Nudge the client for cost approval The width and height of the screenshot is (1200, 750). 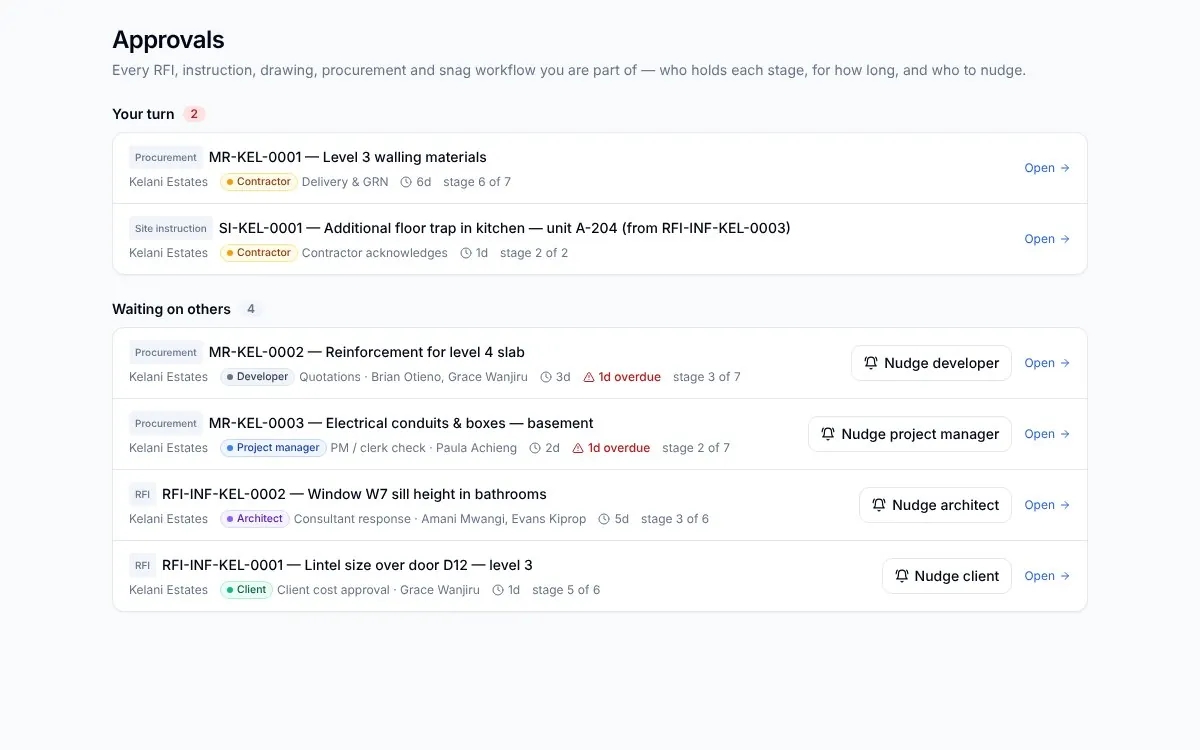point(947,576)
